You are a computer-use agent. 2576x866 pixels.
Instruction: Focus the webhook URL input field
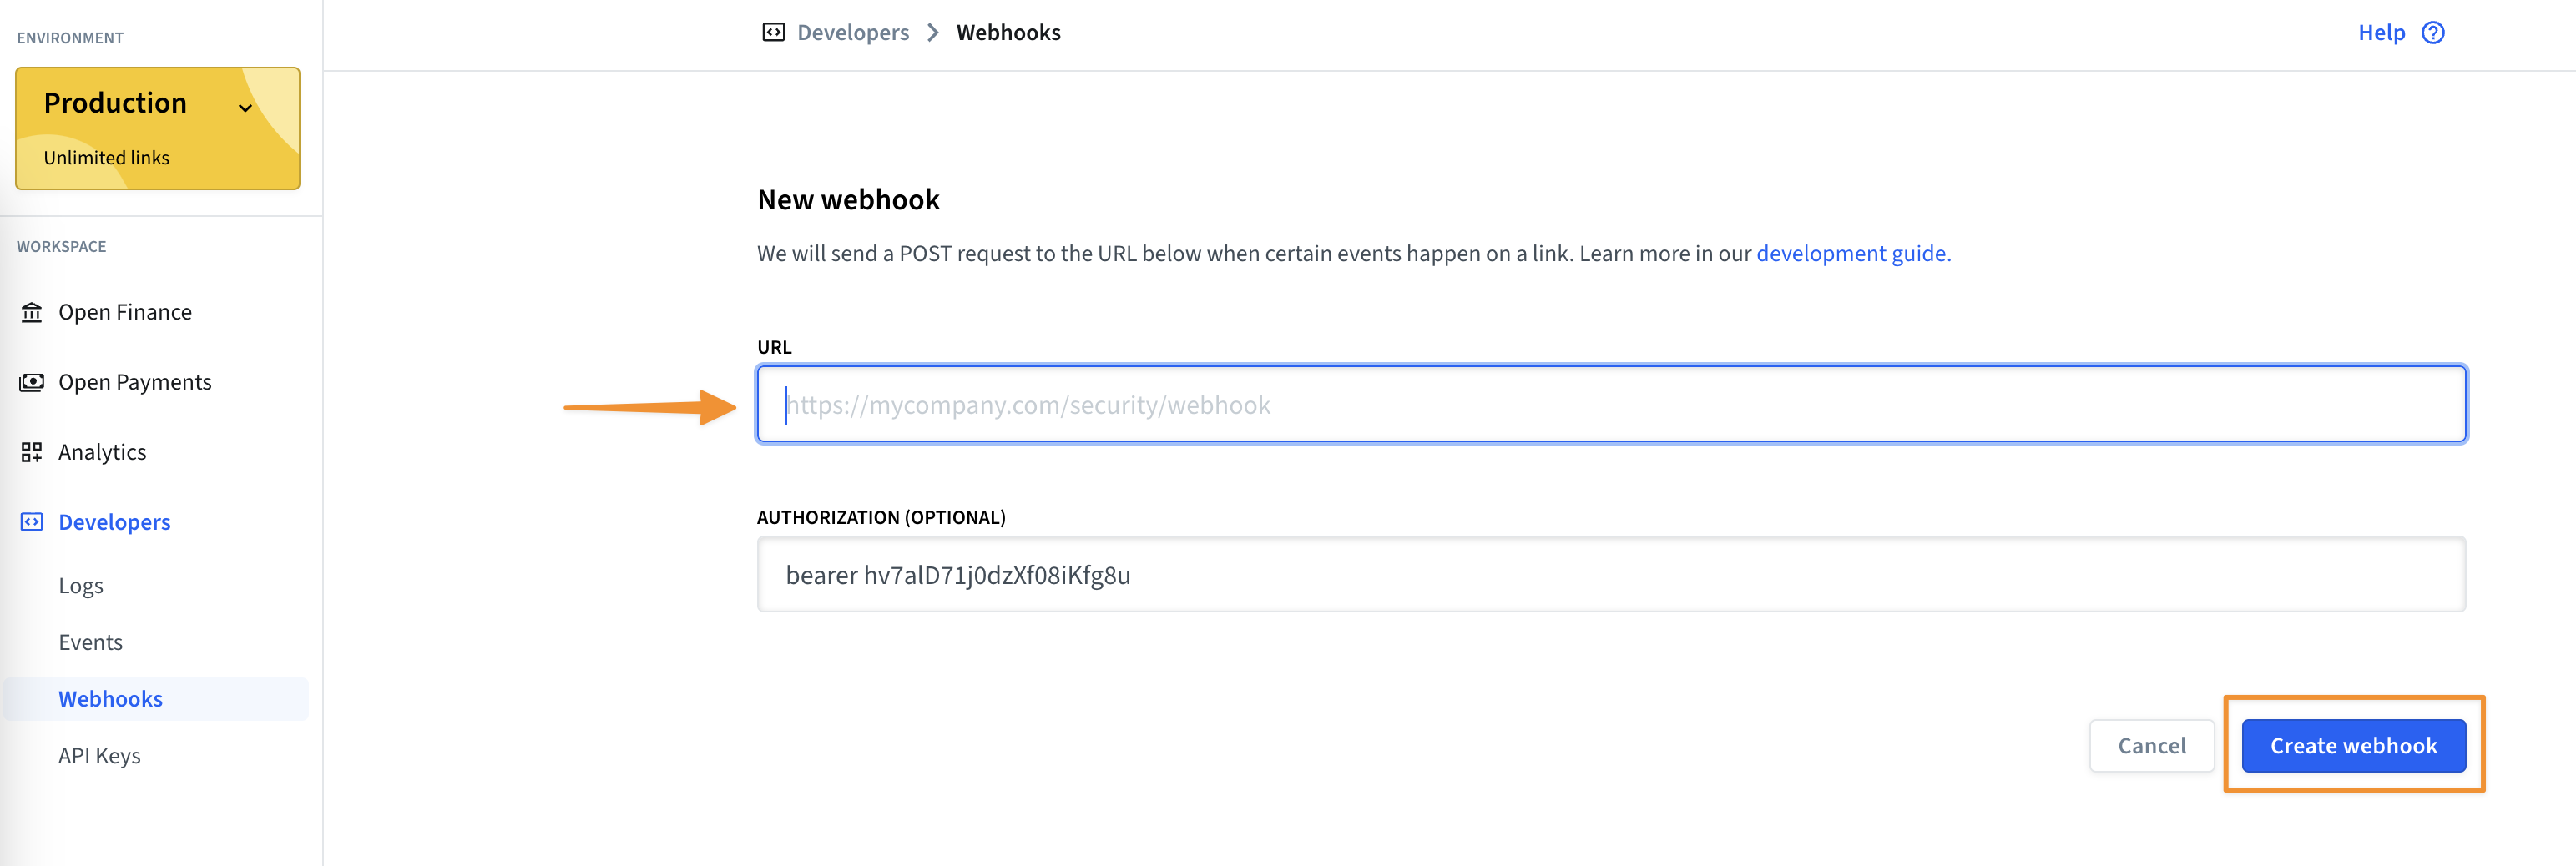coord(1611,404)
